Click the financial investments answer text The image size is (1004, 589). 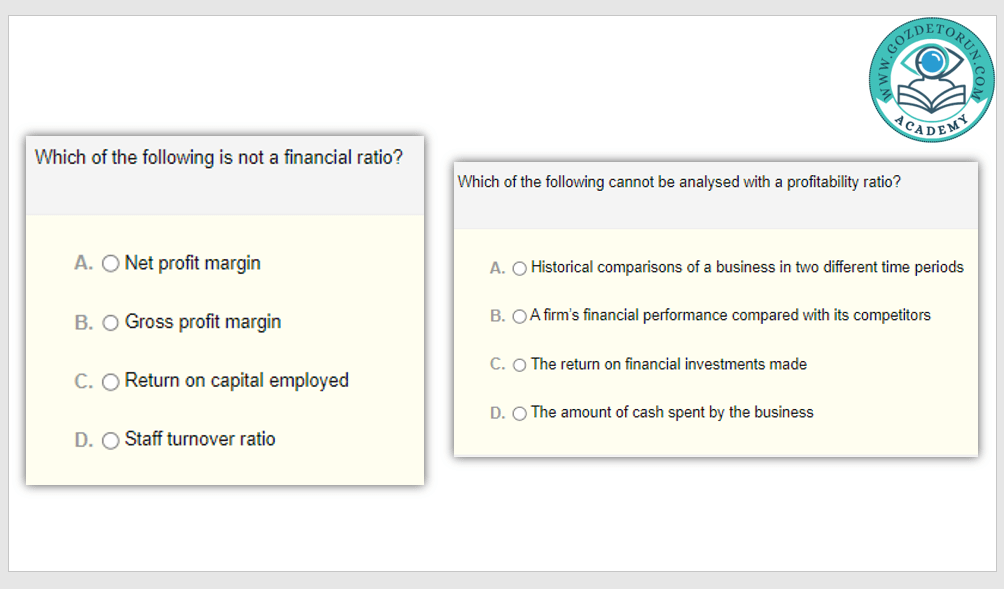pos(668,364)
